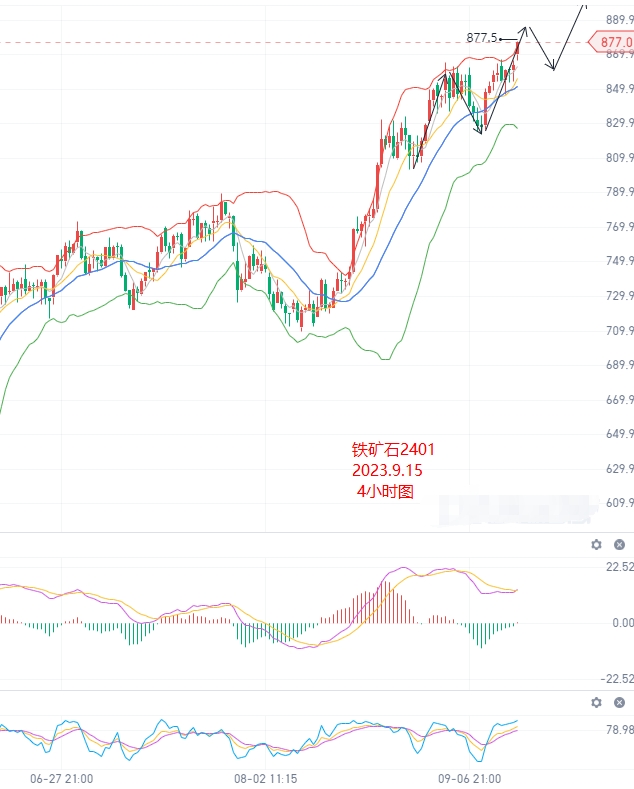
Task: Click the 08-02 11:15 time axis label
Action: point(266,779)
